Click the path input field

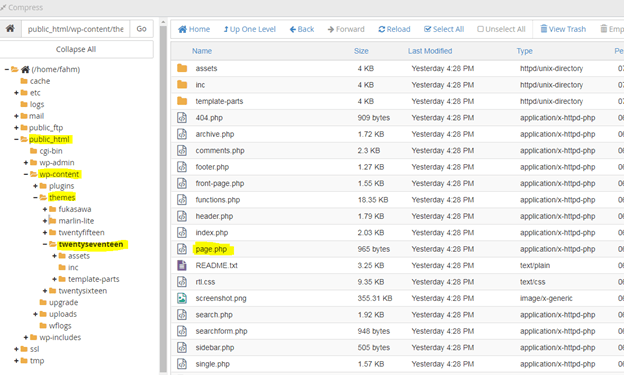point(76,29)
